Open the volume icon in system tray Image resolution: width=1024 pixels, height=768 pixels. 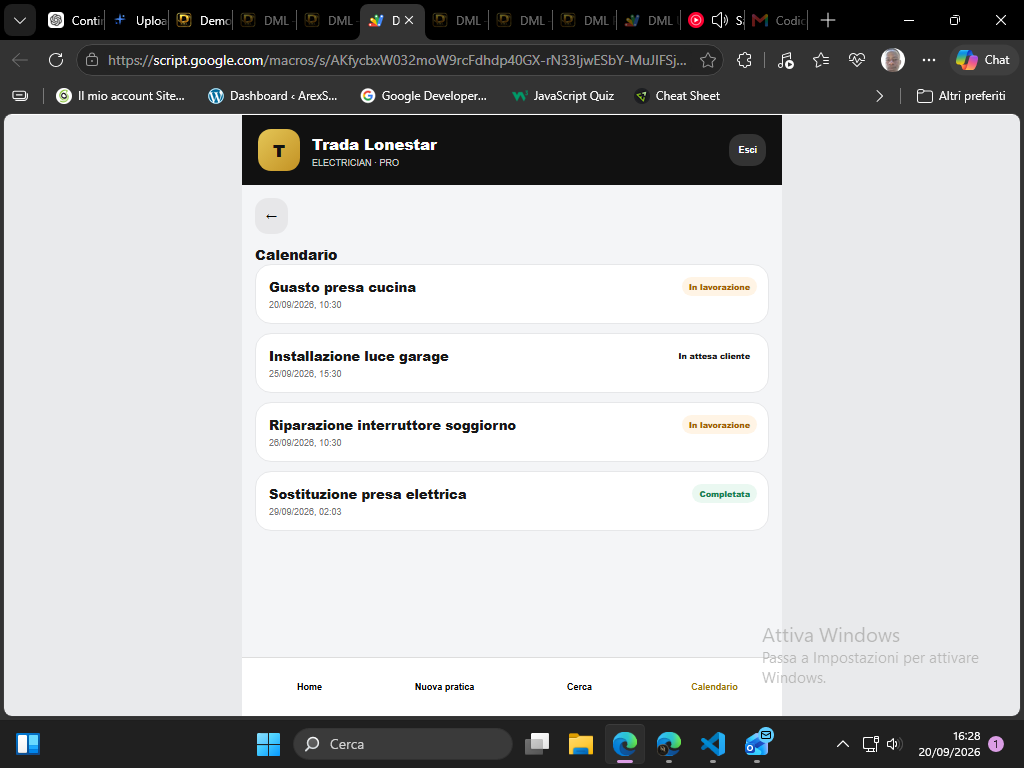tap(894, 744)
